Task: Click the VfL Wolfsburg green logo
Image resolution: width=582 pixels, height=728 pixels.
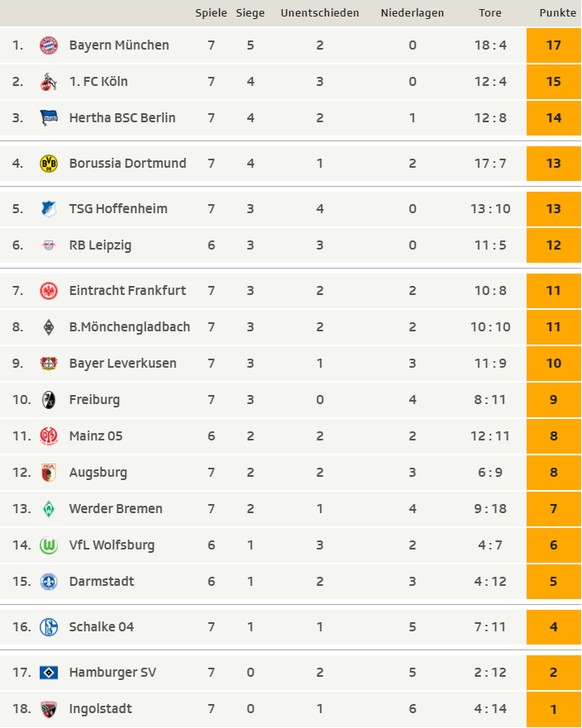Action: pyautogui.click(x=49, y=545)
